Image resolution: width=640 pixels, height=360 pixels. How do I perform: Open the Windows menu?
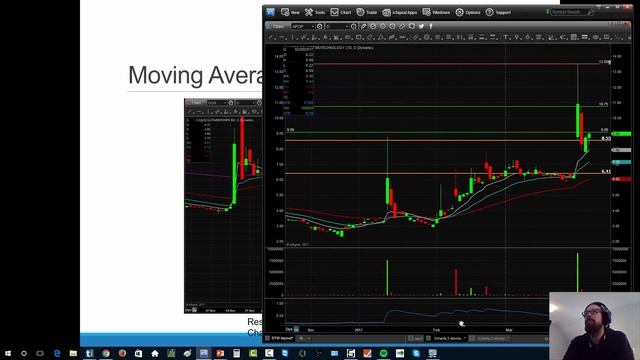point(436,12)
